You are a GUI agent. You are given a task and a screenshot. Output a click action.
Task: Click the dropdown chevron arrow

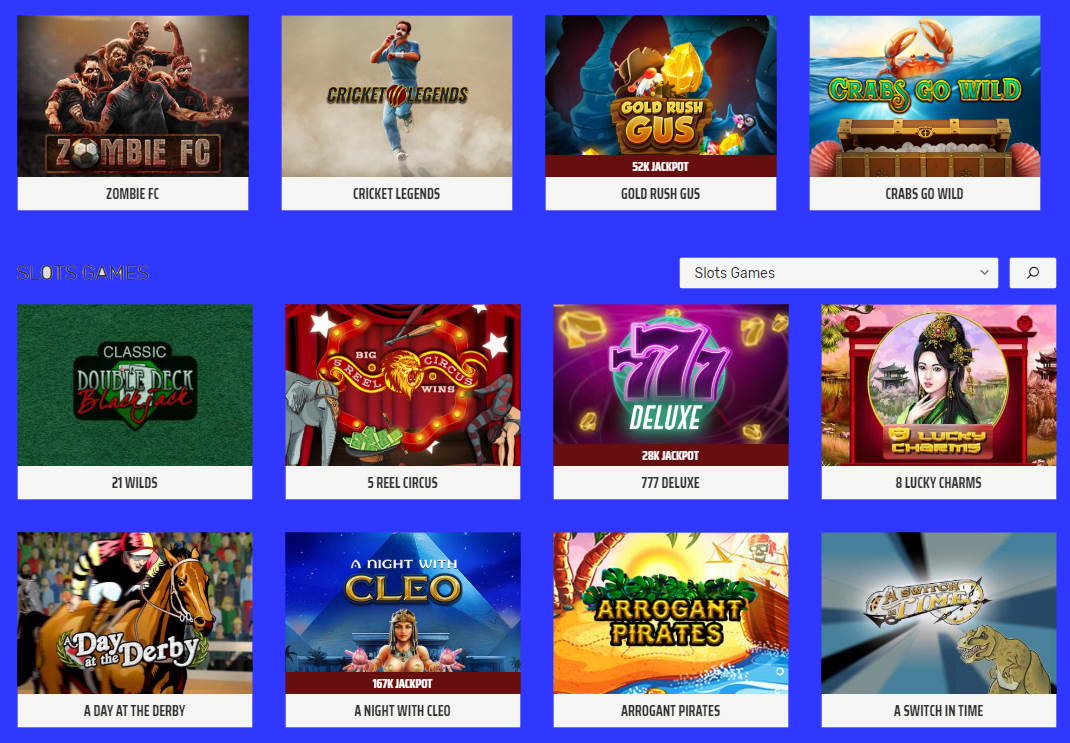[x=984, y=273]
